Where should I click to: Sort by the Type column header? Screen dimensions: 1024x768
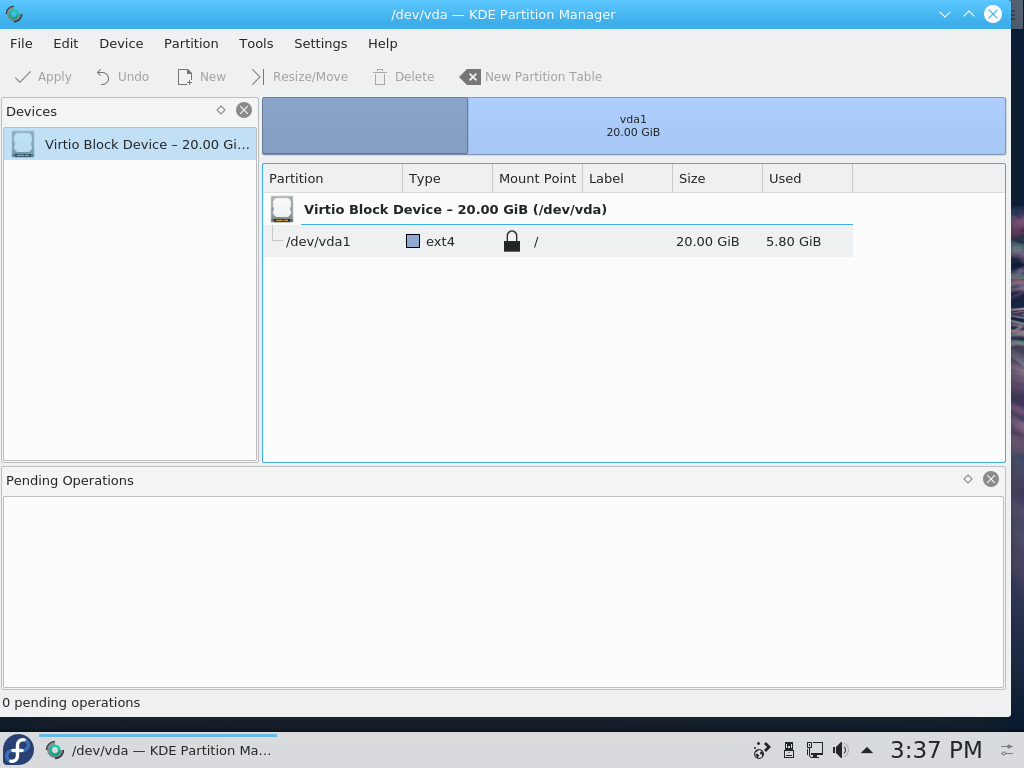(x=447, y=178)
